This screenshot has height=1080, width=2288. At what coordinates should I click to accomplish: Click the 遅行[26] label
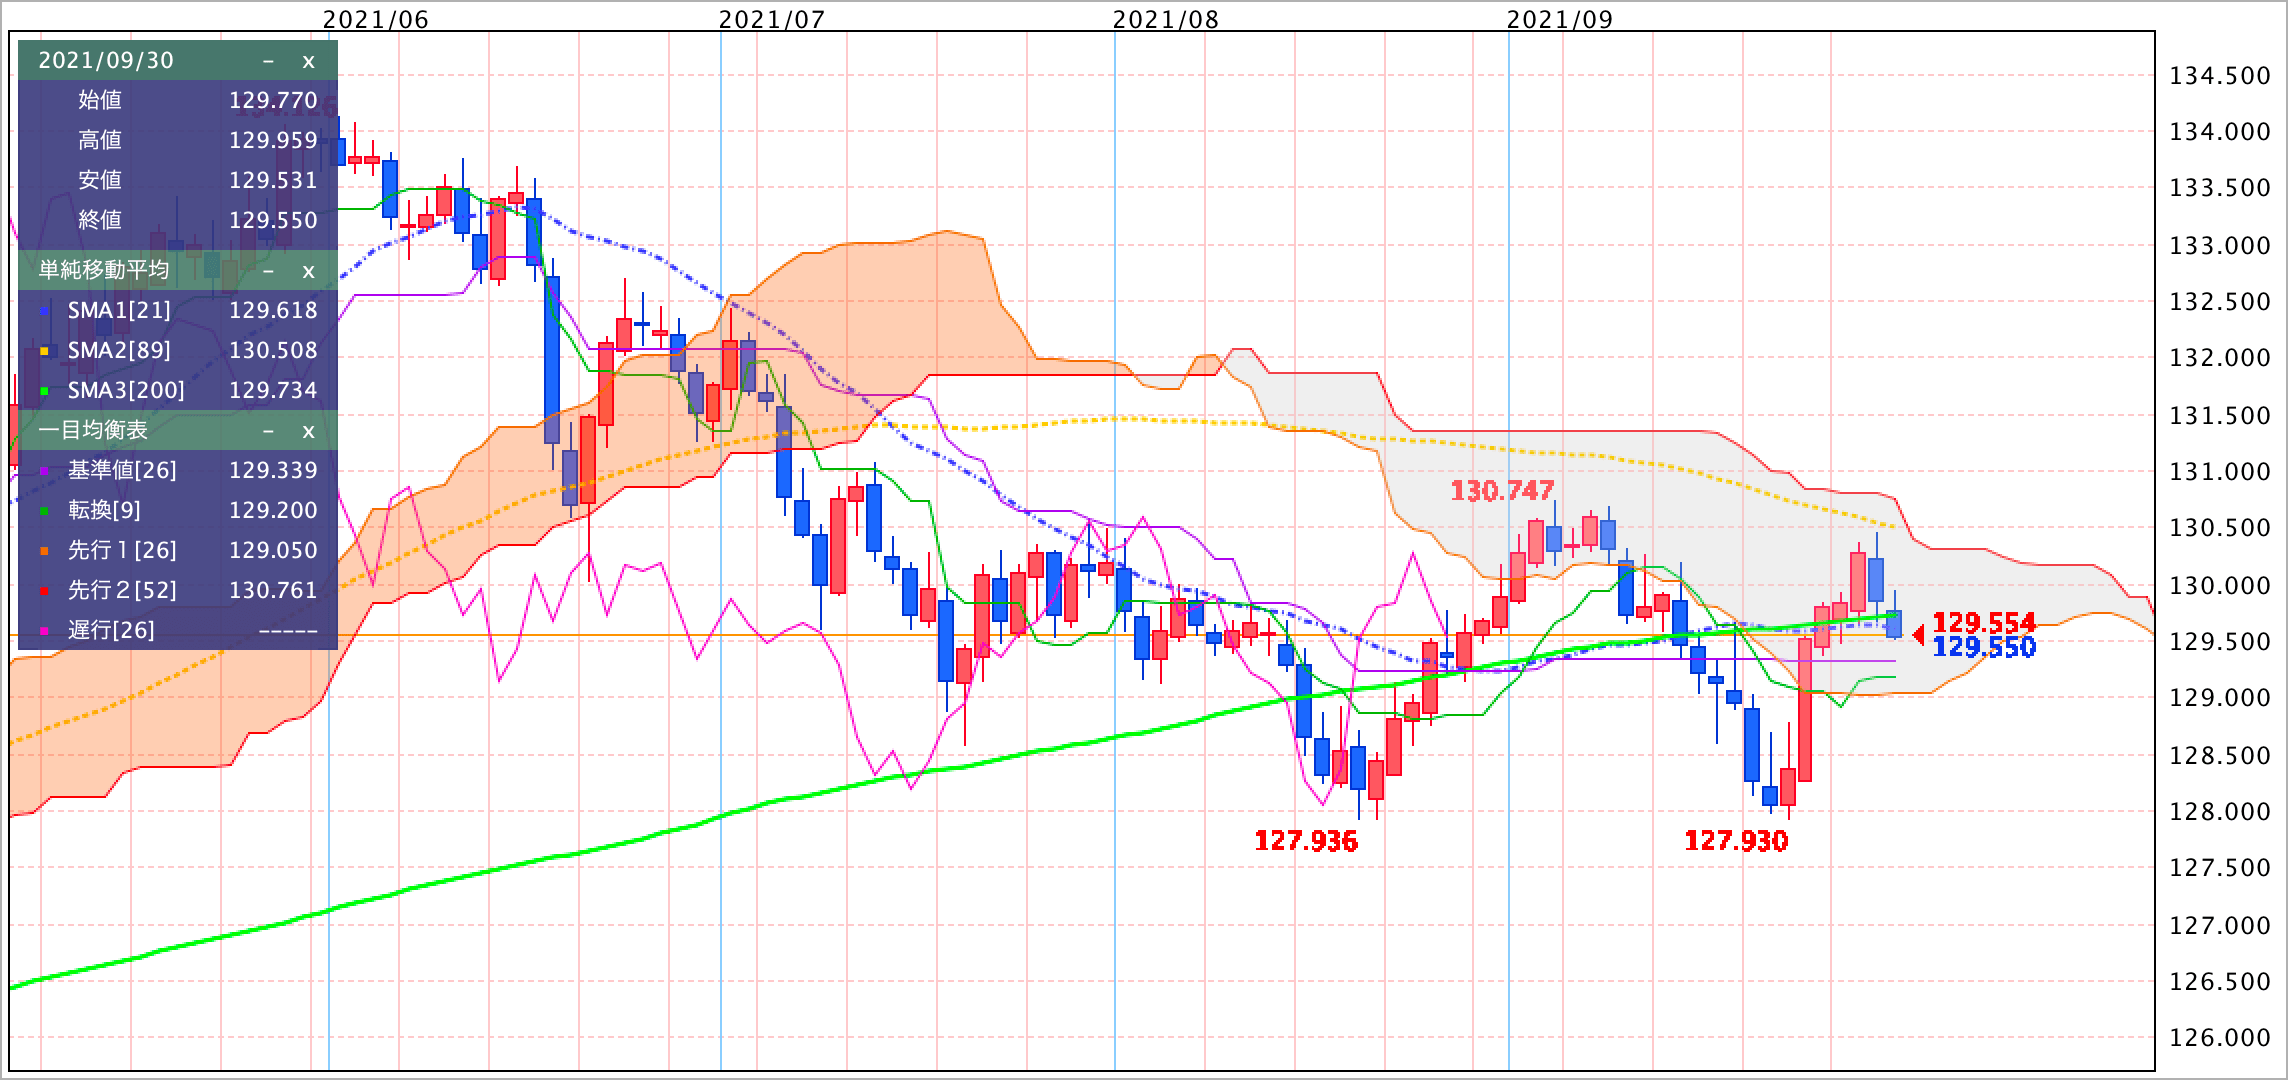click(x=111, y=630)
